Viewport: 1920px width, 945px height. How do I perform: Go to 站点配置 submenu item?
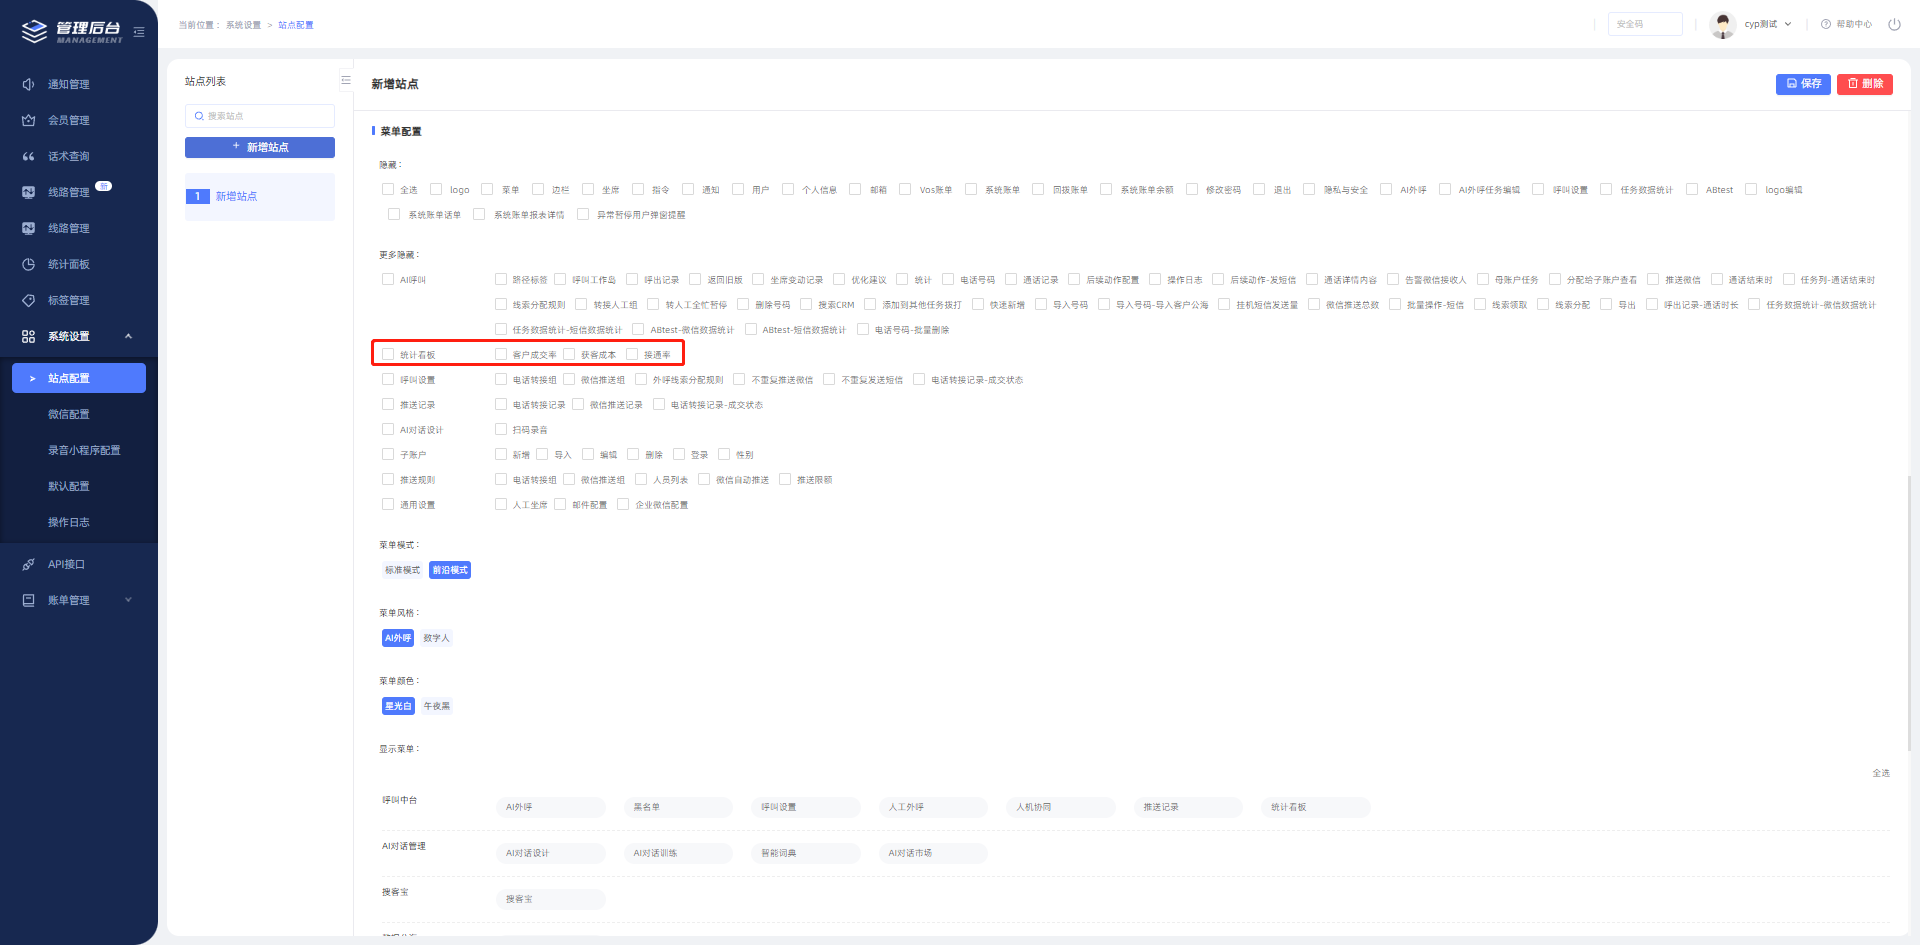click(x=79, y=378)
